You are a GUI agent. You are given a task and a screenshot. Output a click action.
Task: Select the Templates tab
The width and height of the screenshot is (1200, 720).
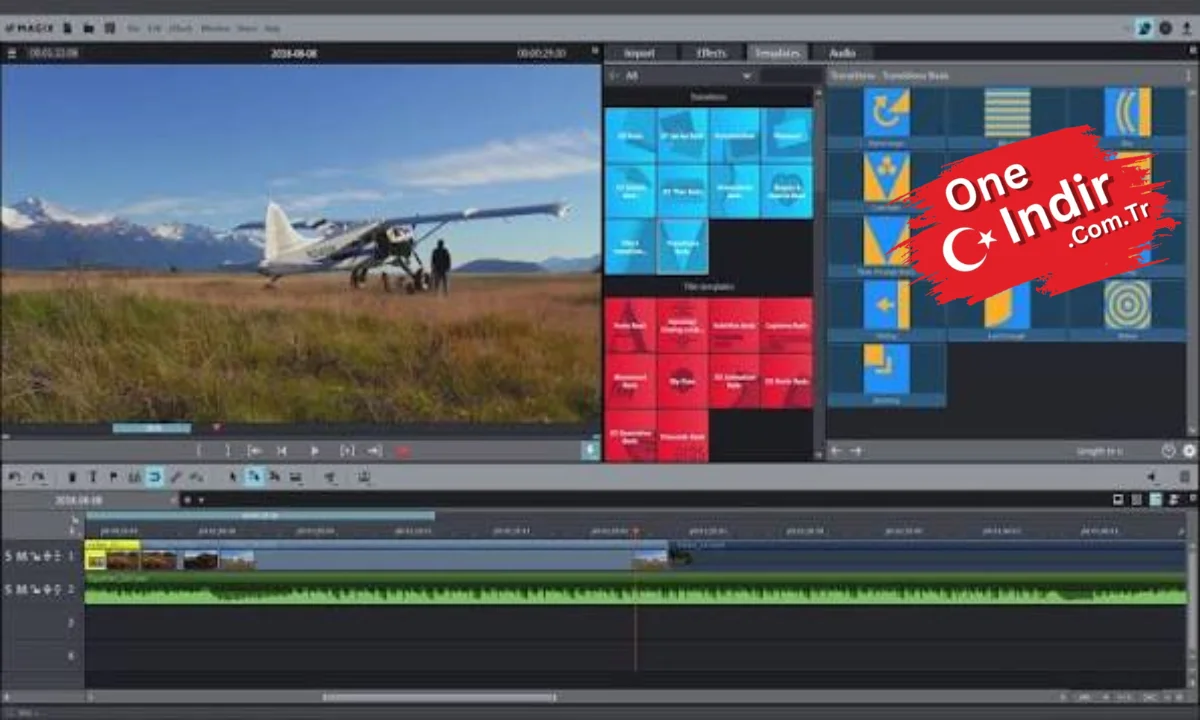tap(777, 53)
